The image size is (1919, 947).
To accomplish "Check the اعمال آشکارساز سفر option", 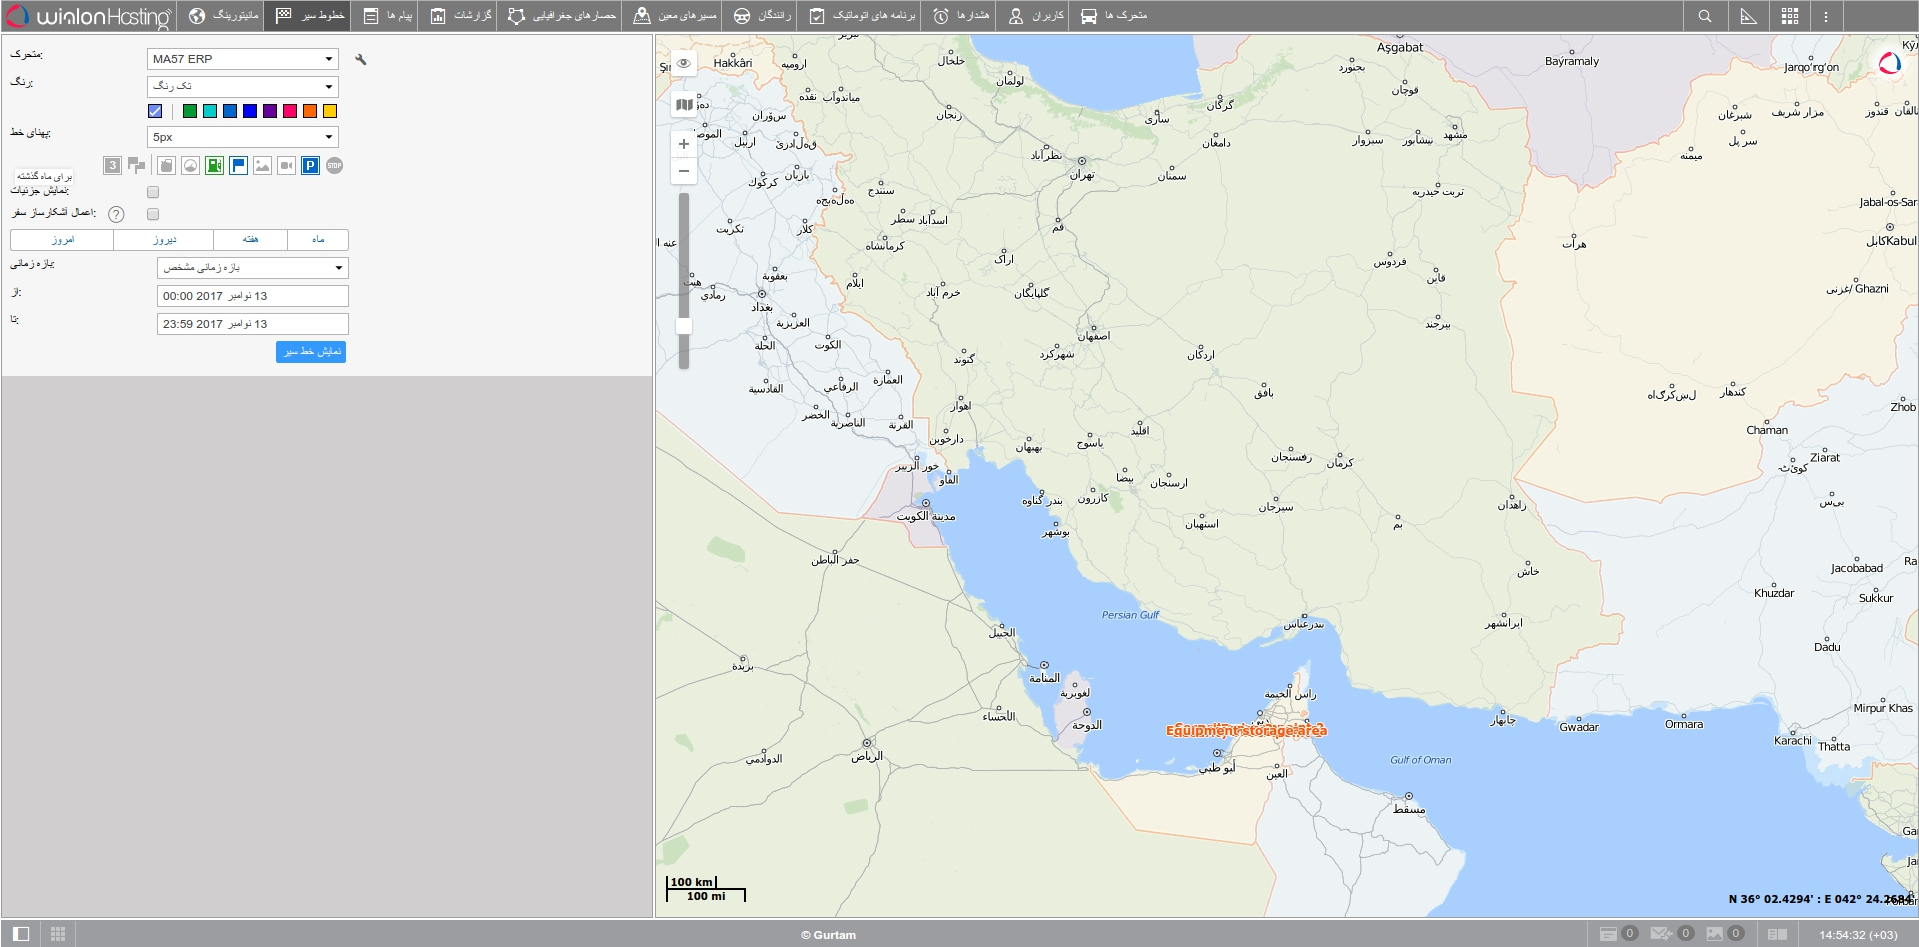I will coord(152,214).
